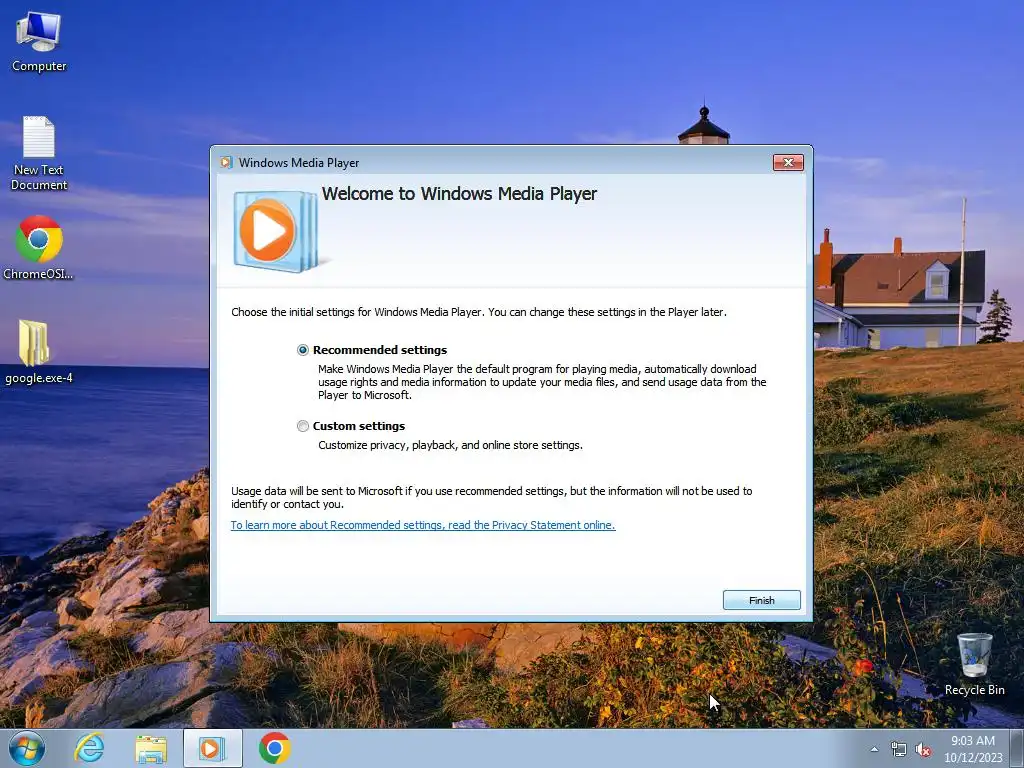Click the Windows Media Player title bar icon
Viewport: 1024px width, 768px height.
point(227,163)
